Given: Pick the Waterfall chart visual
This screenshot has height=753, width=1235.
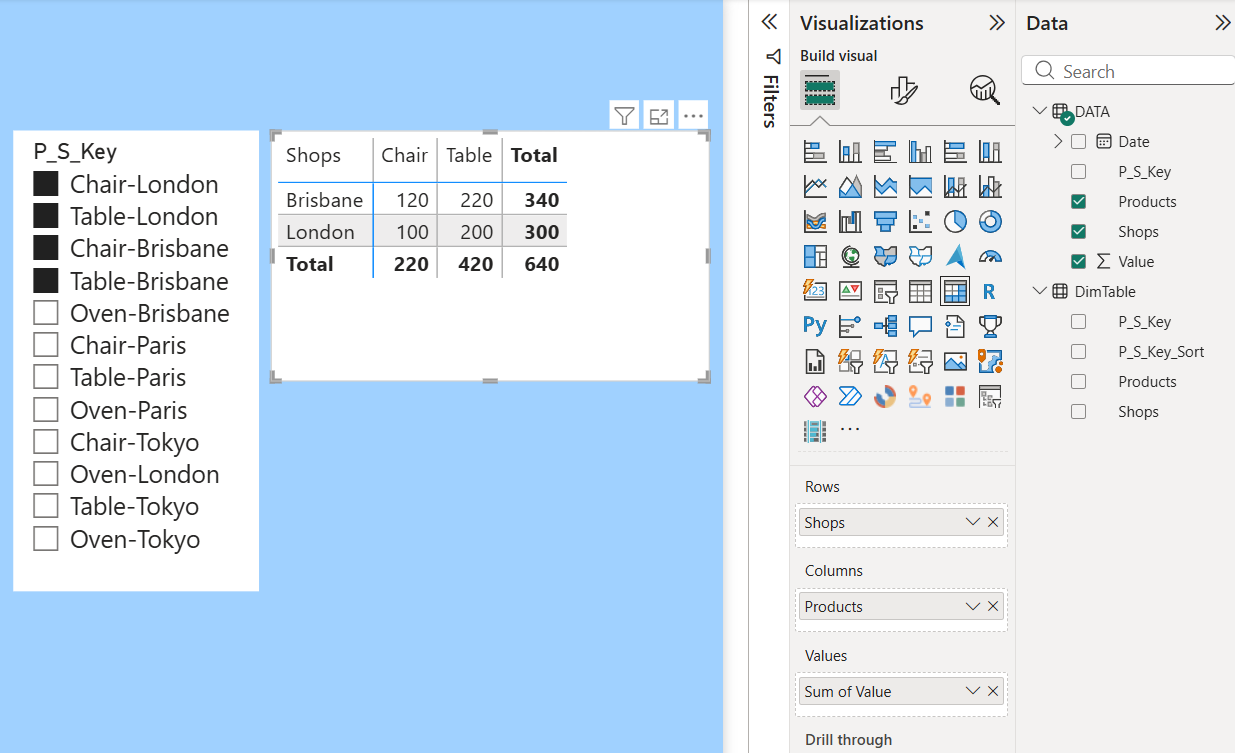Looking at the screenshot, I should point(850,222).
